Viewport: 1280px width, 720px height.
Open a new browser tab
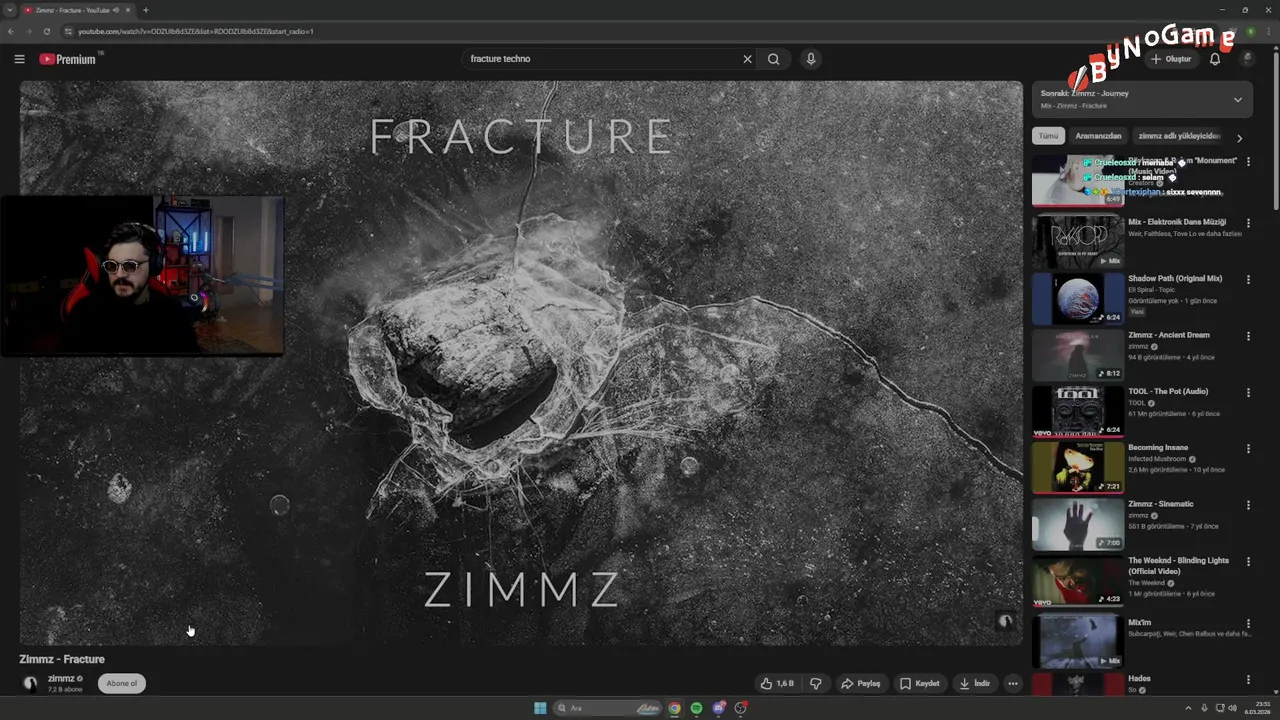(x=146, y=10)
